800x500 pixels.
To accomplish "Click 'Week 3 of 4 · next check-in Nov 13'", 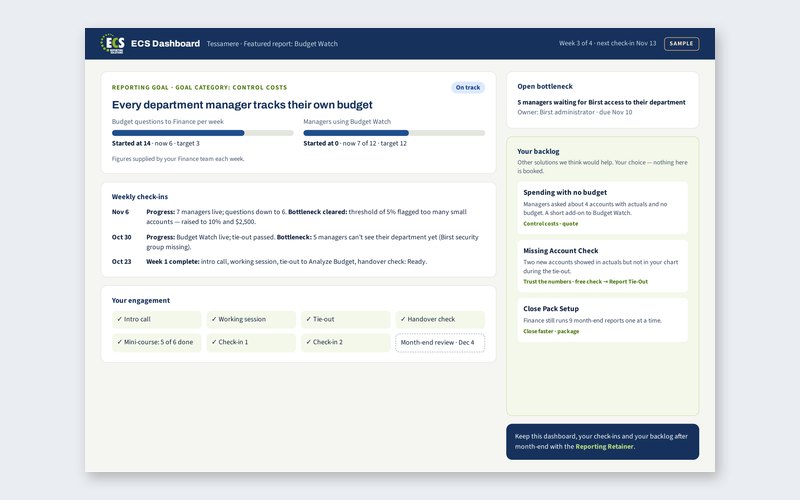I will coord(607,43).
